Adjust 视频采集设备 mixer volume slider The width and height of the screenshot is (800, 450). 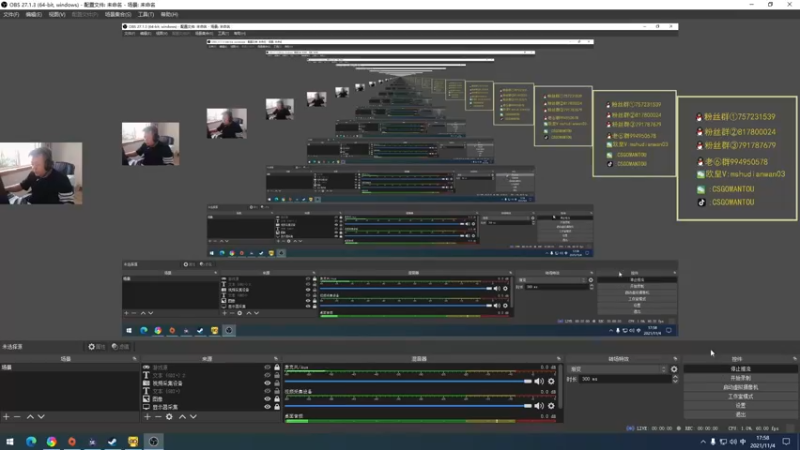point(408,406)
